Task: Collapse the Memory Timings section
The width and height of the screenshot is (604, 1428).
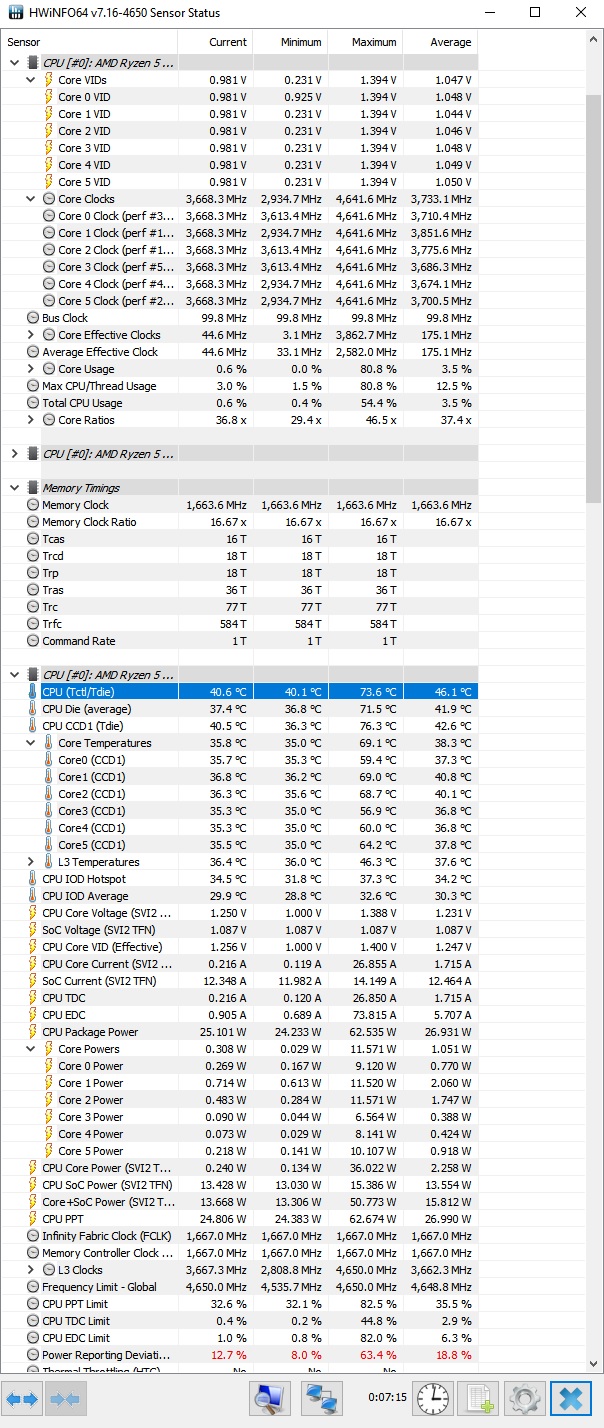Action: click(x=14, y=488)
